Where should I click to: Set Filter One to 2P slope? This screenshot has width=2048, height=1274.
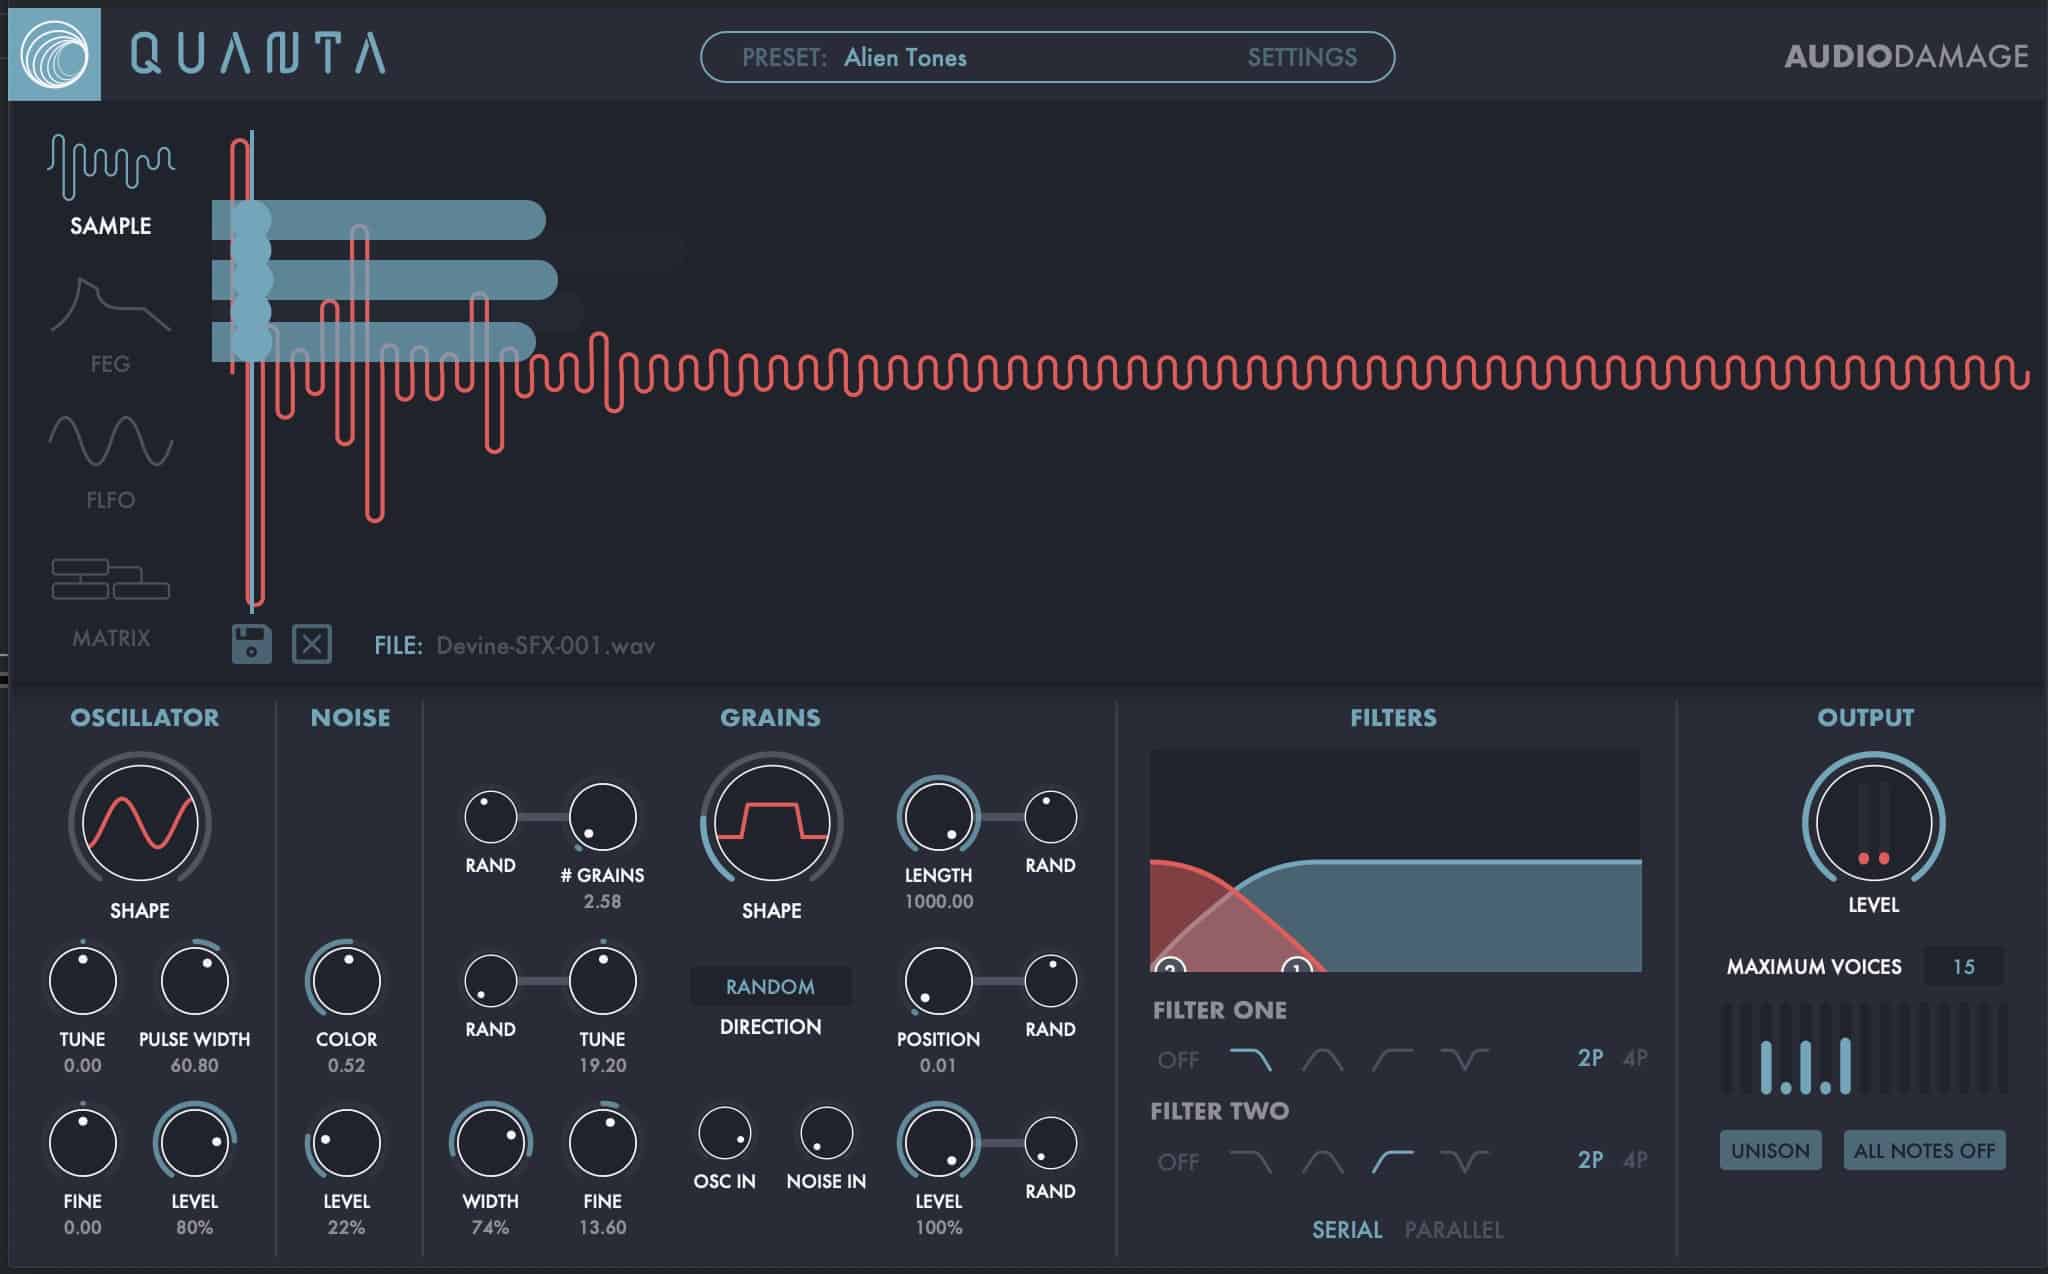click(x=1590, y=1058)
